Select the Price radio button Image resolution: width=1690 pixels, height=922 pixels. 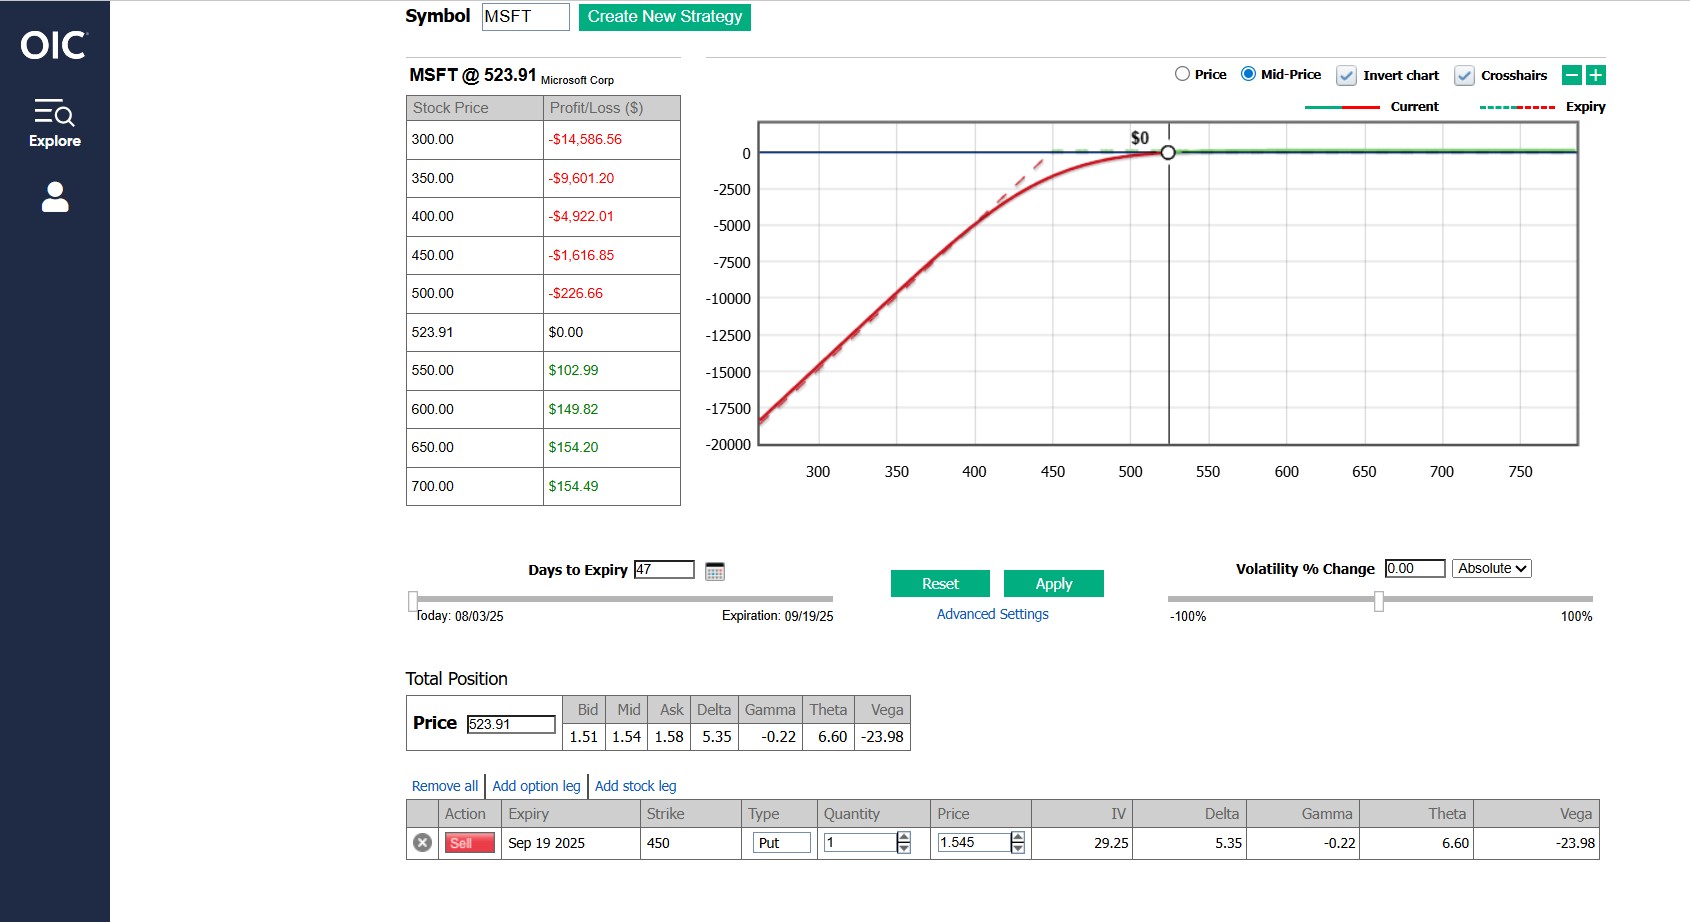(x=1182, y=74)
